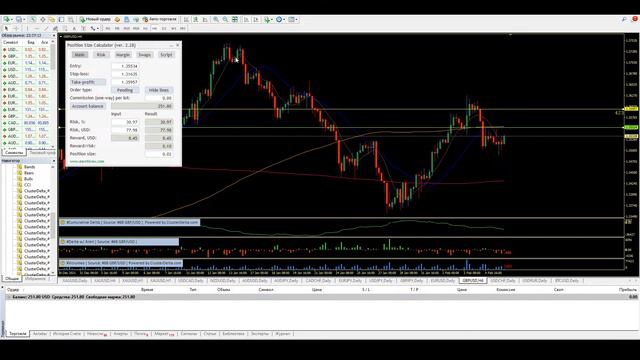Image resolution: width=640 pixels, height=360 pixels.
Task: Switch to bar chart icon
Action: 186,19
